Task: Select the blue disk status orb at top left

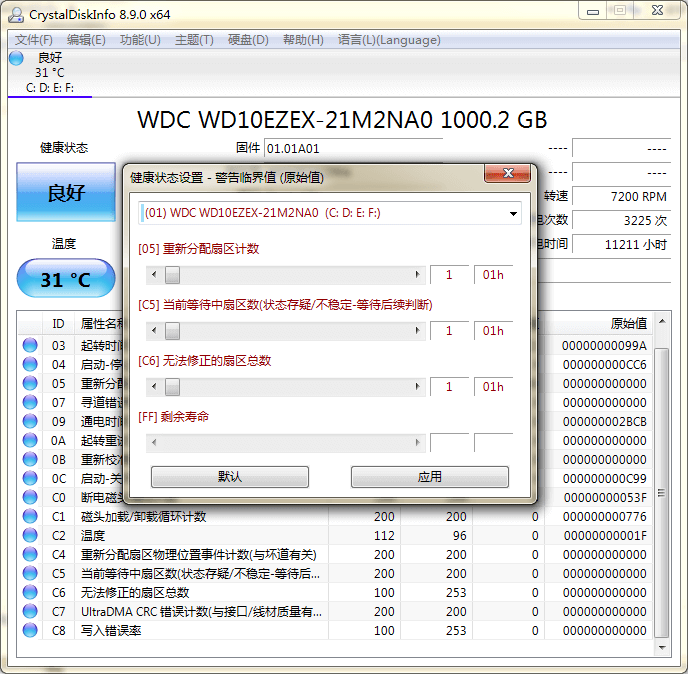Action: [16, 58]
